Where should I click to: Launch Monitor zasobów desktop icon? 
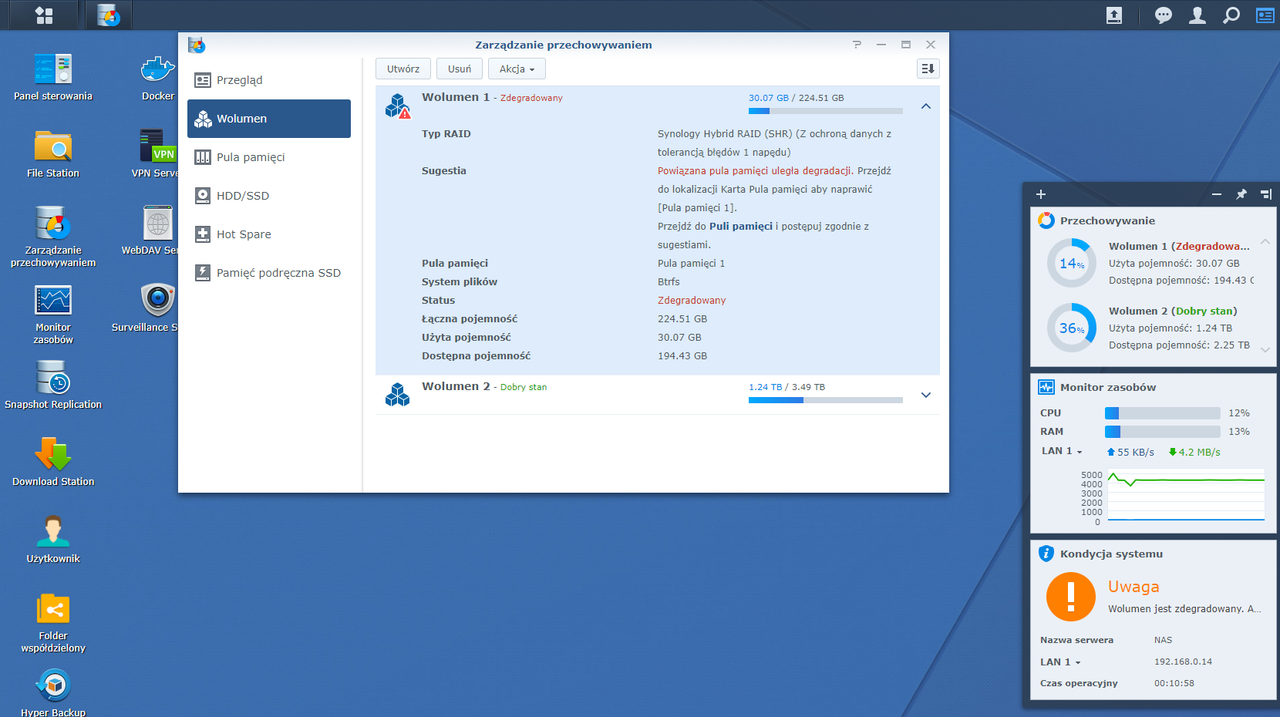[x=53, y=314]
